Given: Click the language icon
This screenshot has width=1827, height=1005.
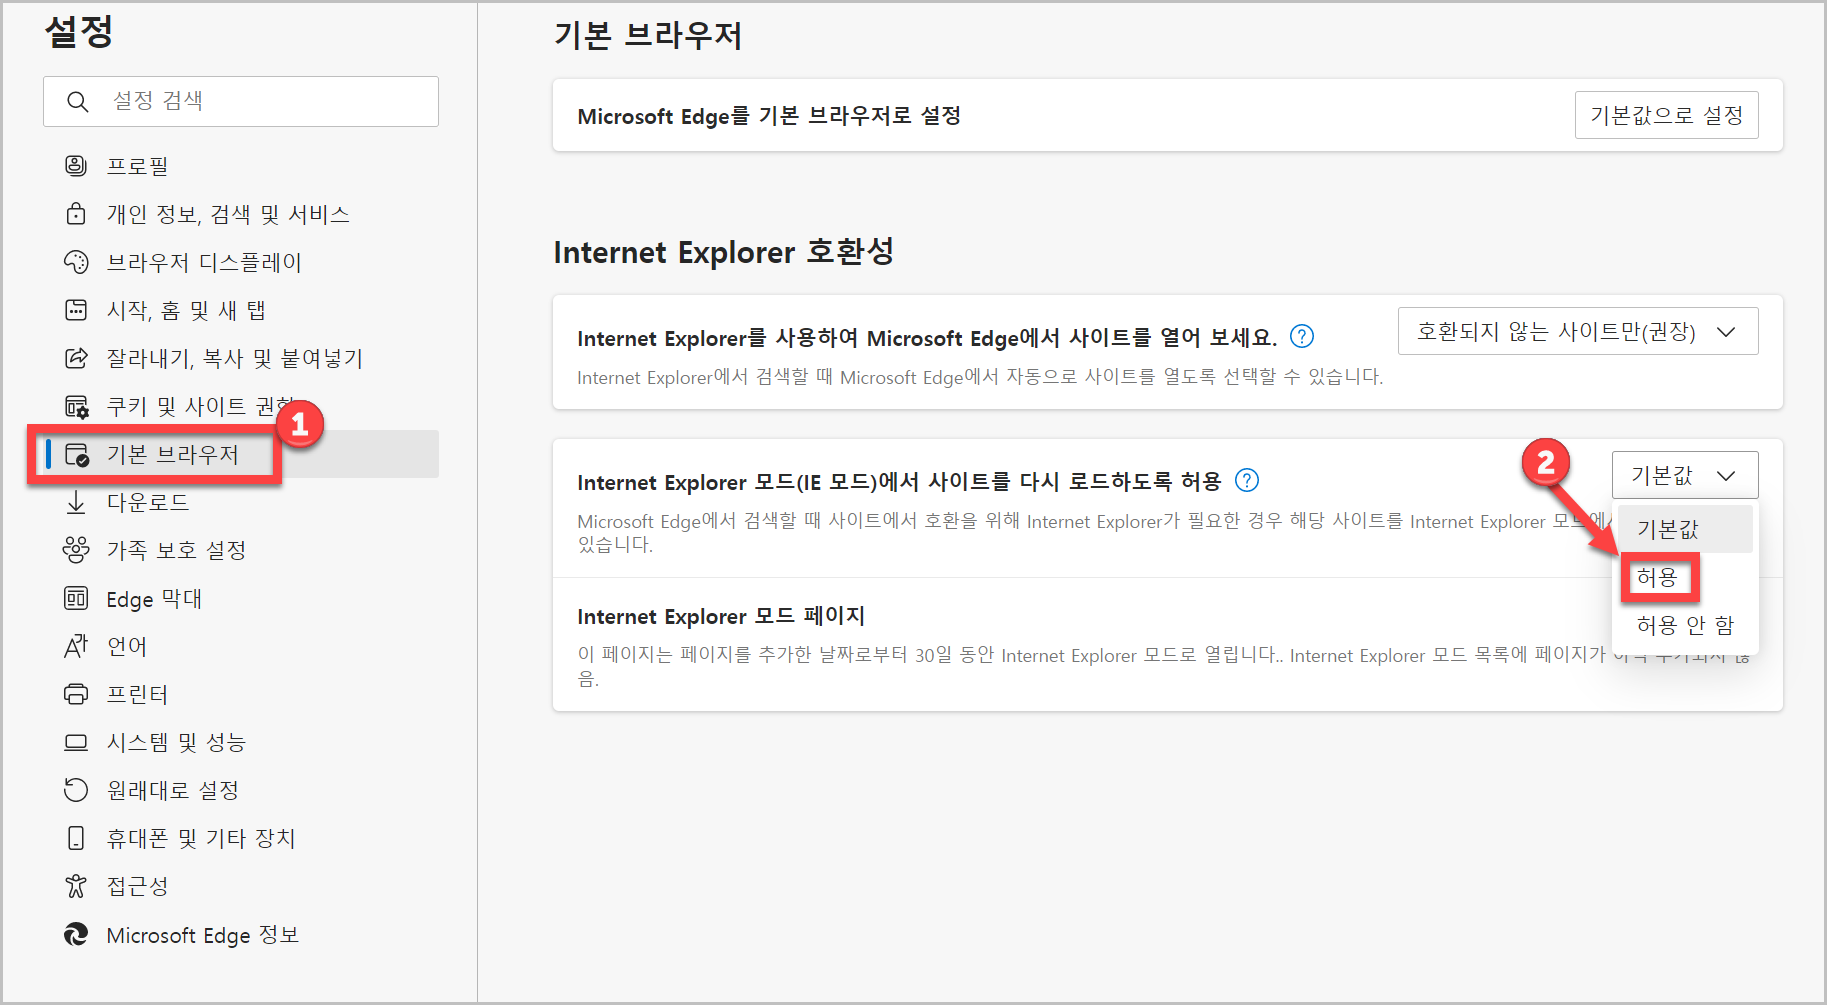Looking at the screenshot, I should coord(76,646).
